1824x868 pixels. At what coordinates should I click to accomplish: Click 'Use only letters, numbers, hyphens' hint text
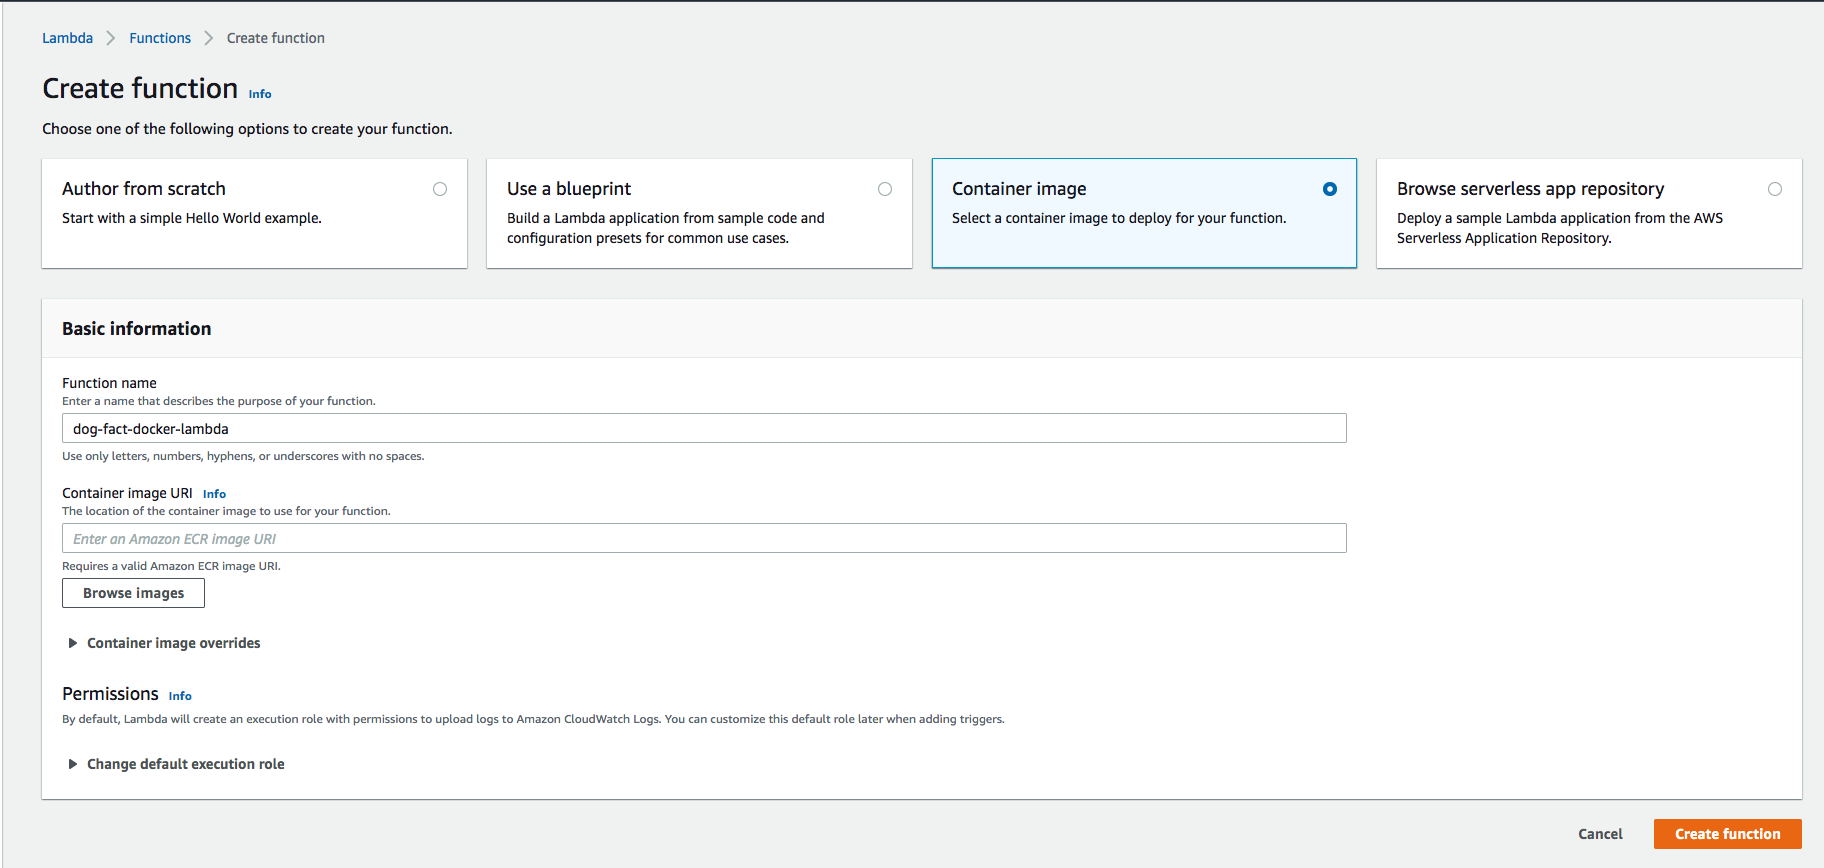point(243,456)
